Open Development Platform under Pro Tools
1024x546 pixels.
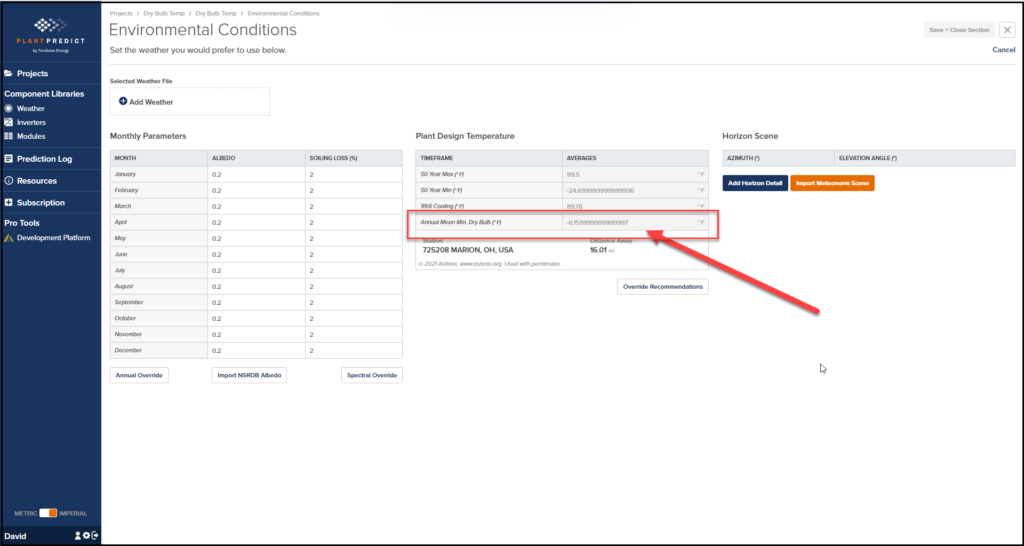tap(54, 238)
